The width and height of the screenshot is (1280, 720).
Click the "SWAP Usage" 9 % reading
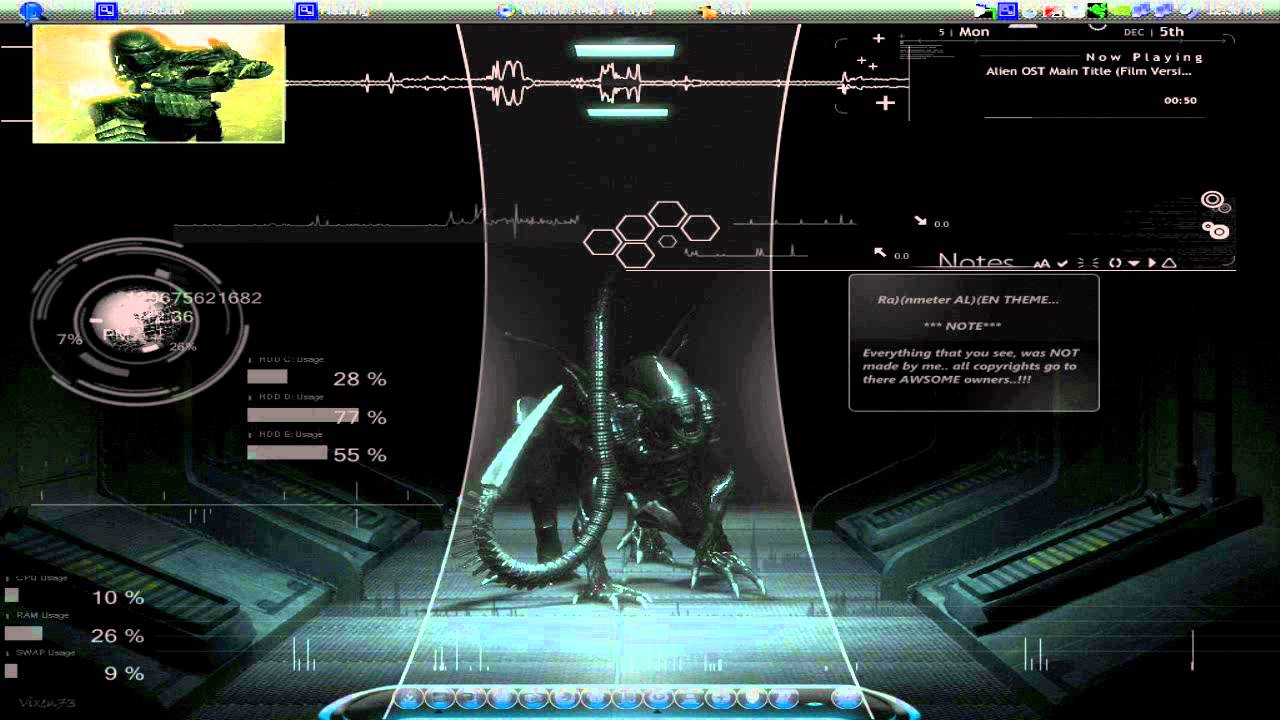[124, 673]
